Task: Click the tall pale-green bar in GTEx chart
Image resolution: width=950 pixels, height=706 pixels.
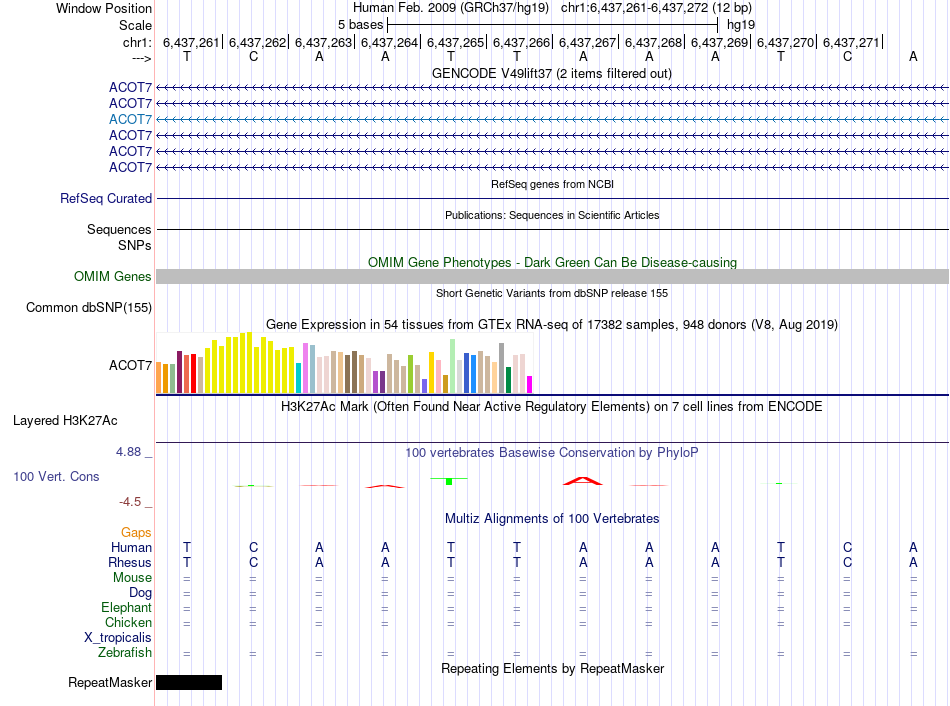Action: point(453,366)
